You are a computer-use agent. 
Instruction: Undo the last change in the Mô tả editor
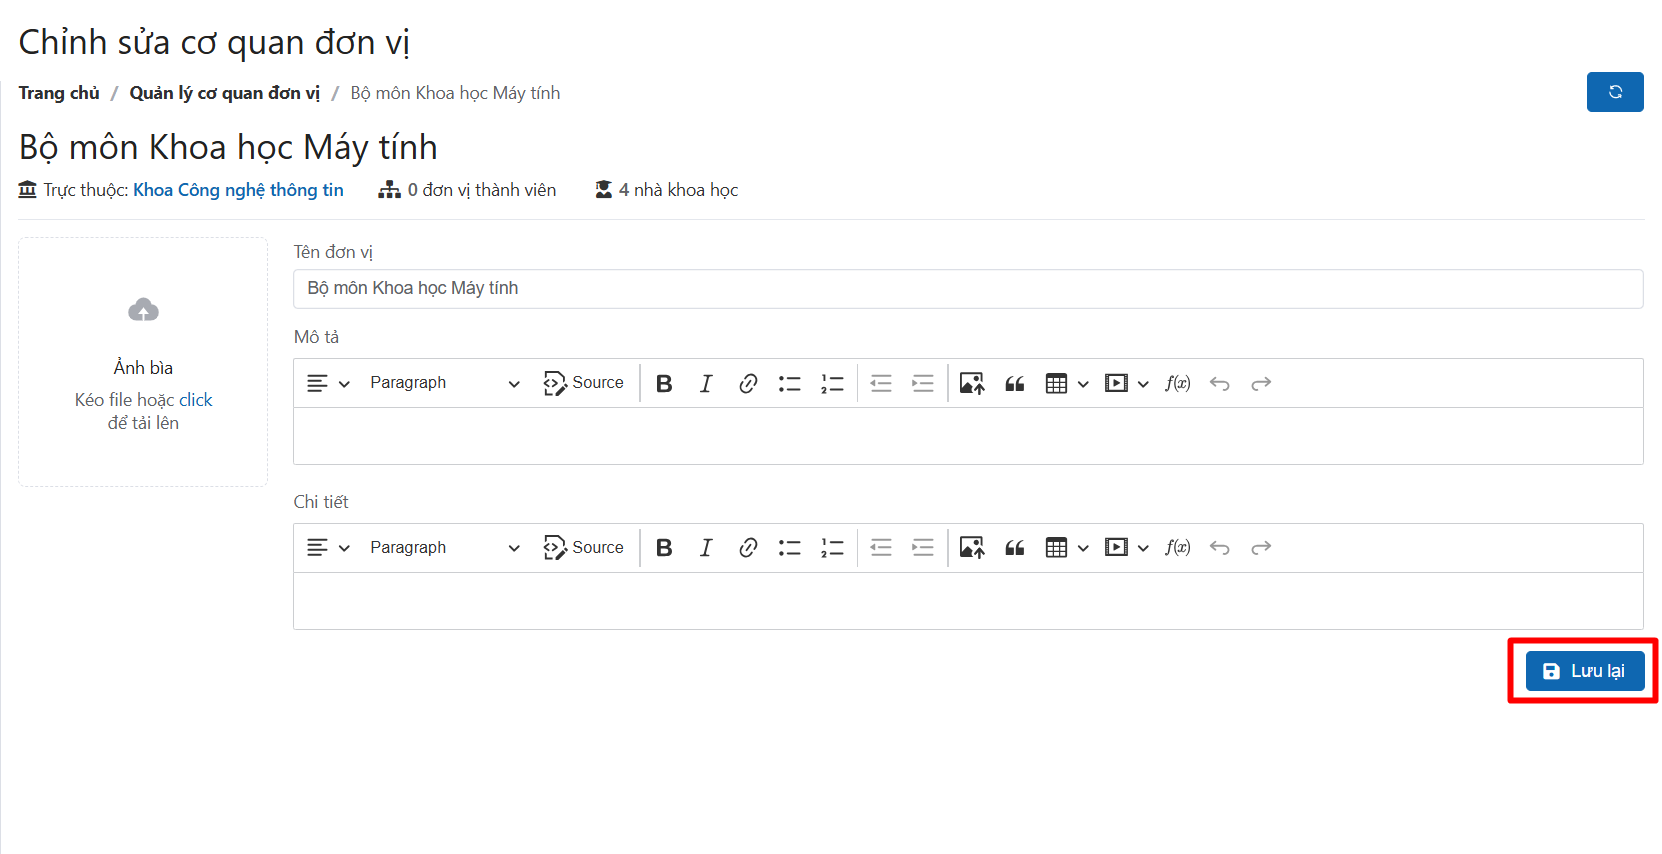1219,383
